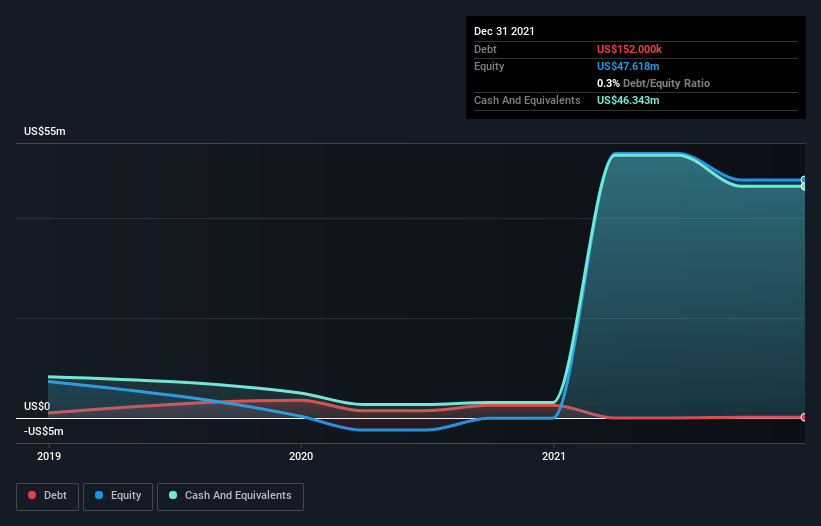The height and width of the screenshot is (526, 821).
Task: Click the Debt label in tooltip
Action: point(485,49)
